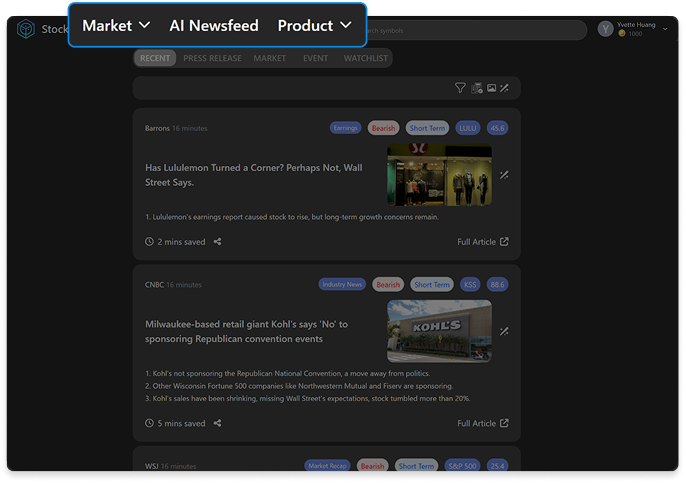Click Bearish tag on Barrons article
686x483 pixels.
[383, 128]
